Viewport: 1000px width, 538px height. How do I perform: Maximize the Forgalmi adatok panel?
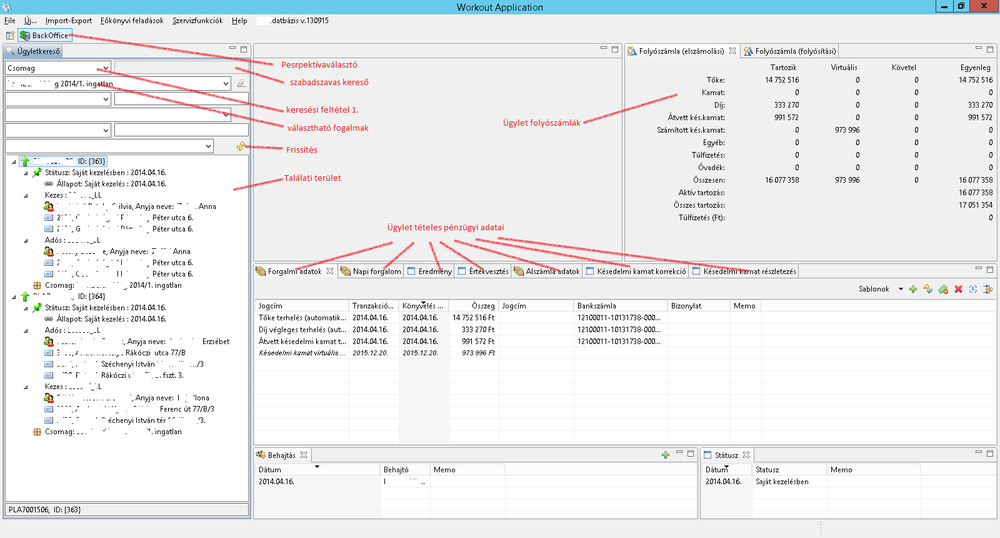990,270
